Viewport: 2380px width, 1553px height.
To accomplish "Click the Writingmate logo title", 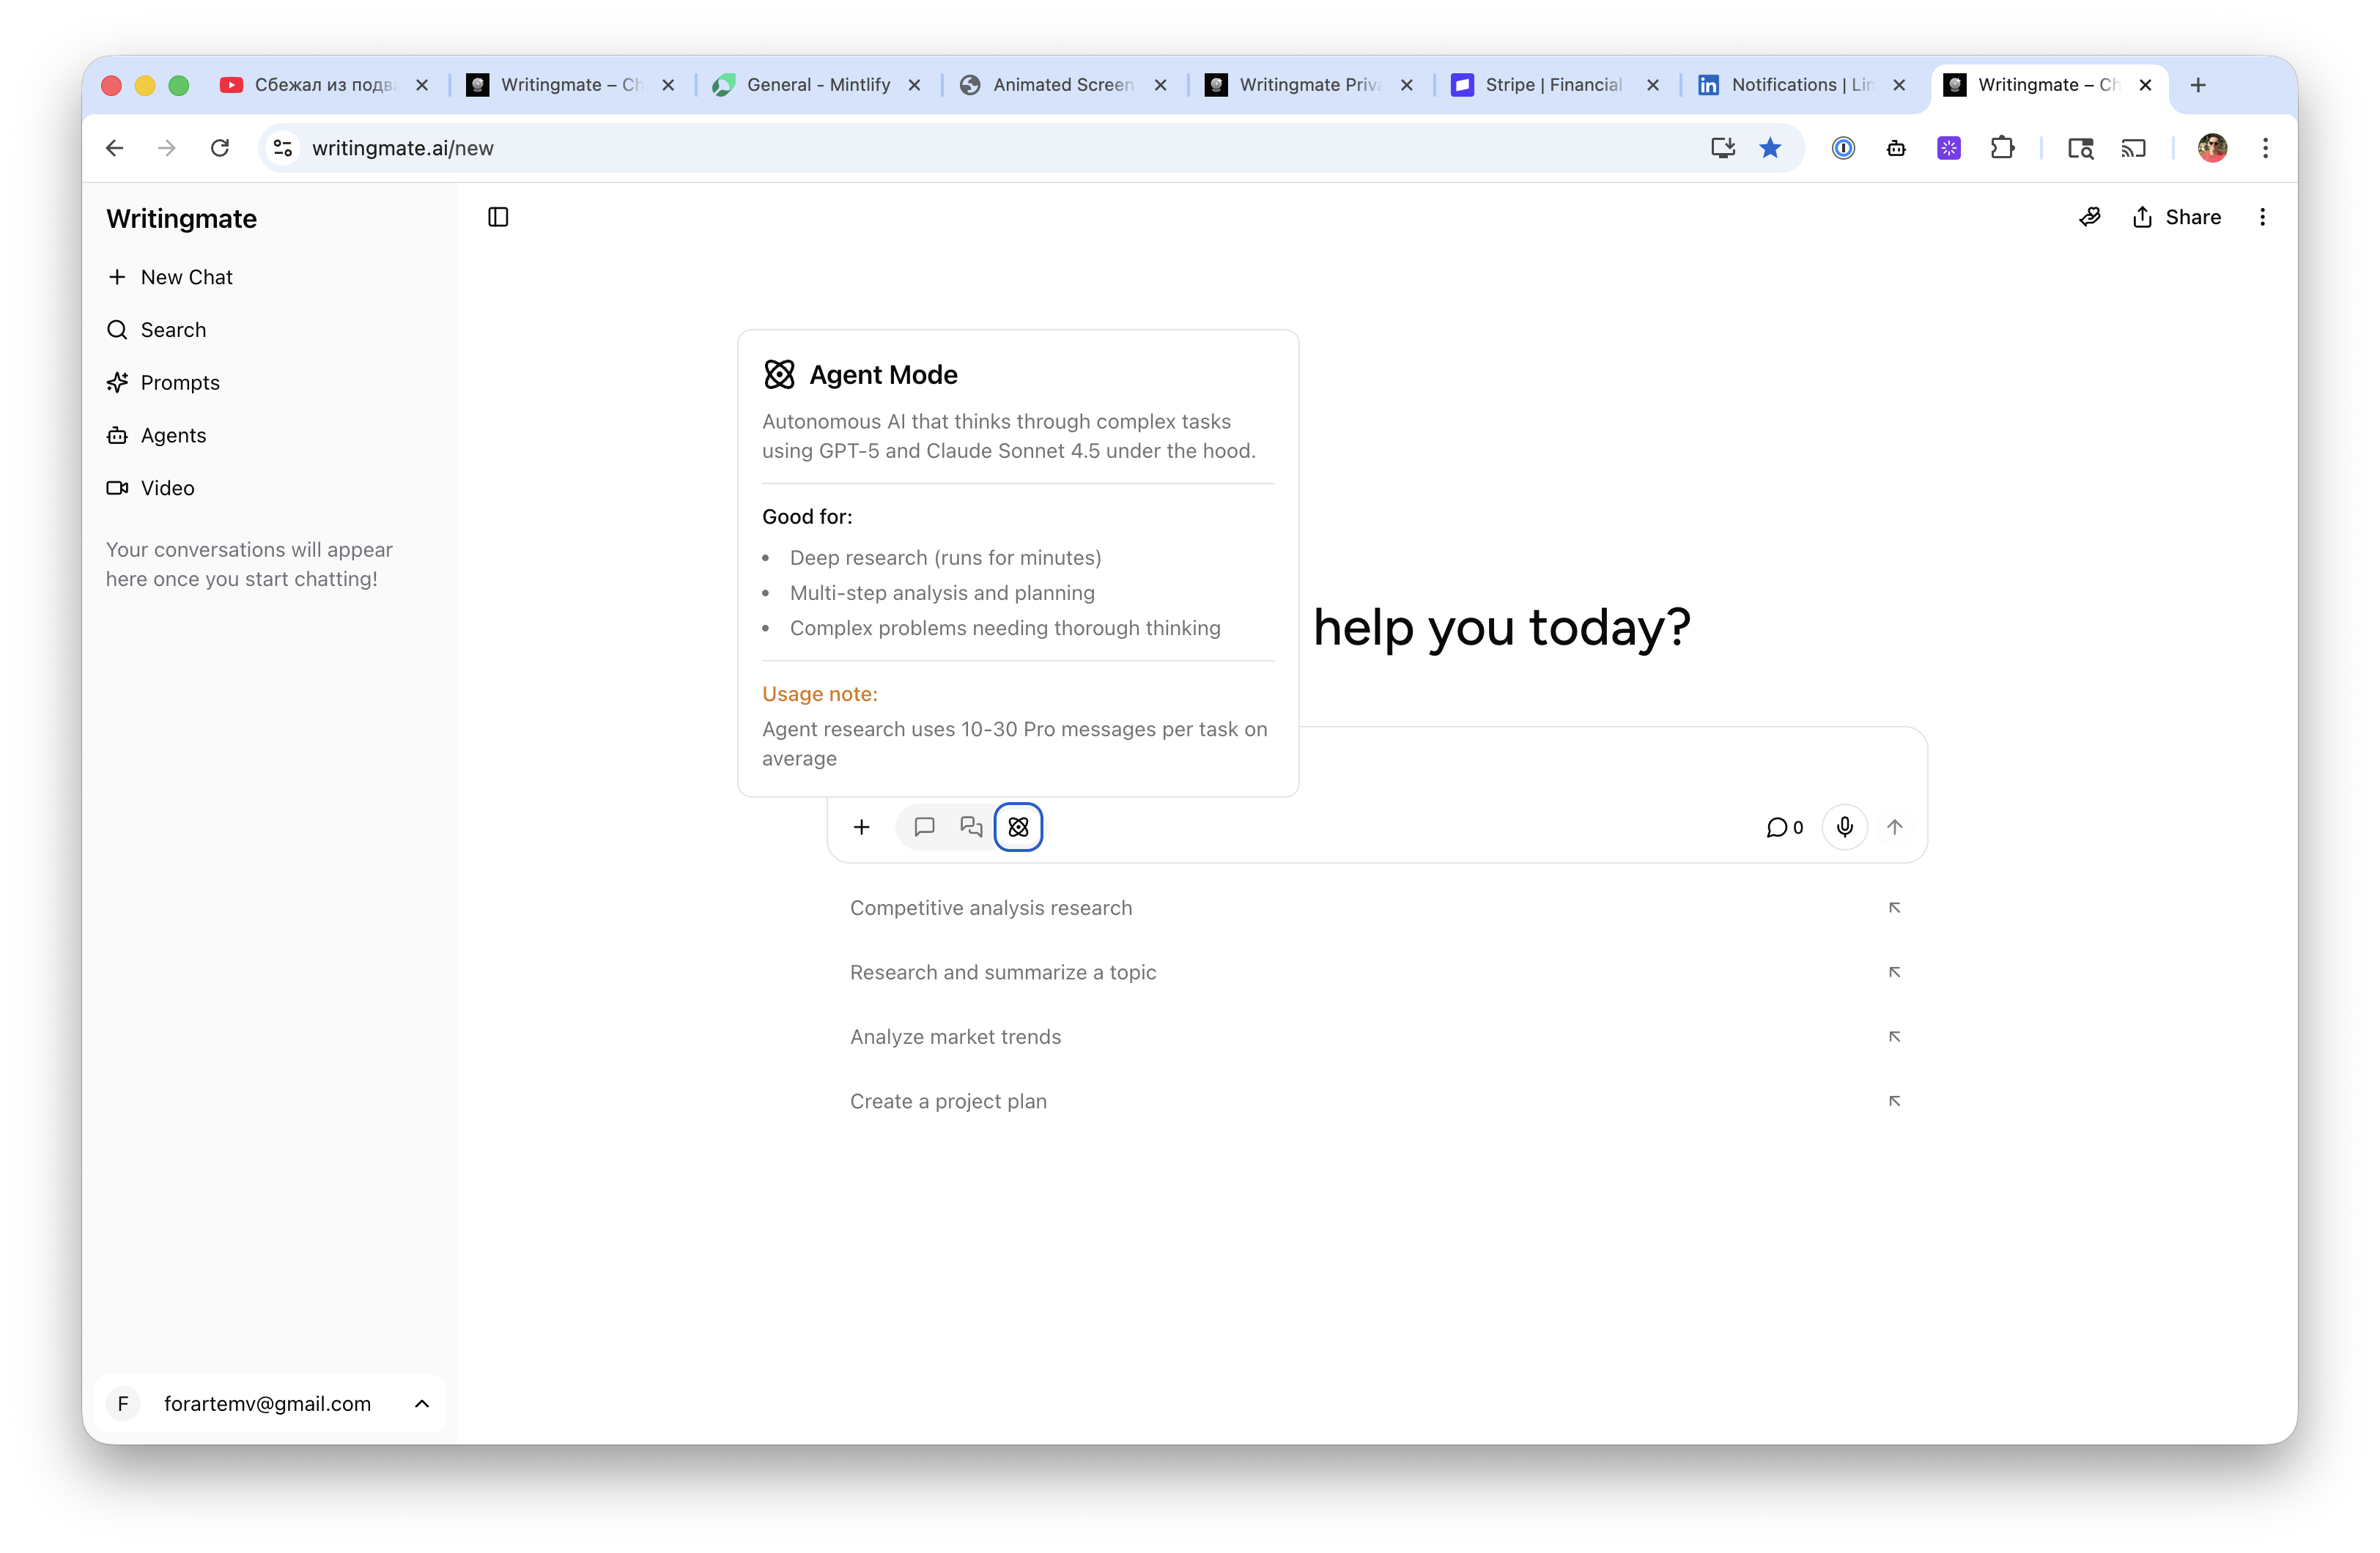I will (x=181, y=219).
